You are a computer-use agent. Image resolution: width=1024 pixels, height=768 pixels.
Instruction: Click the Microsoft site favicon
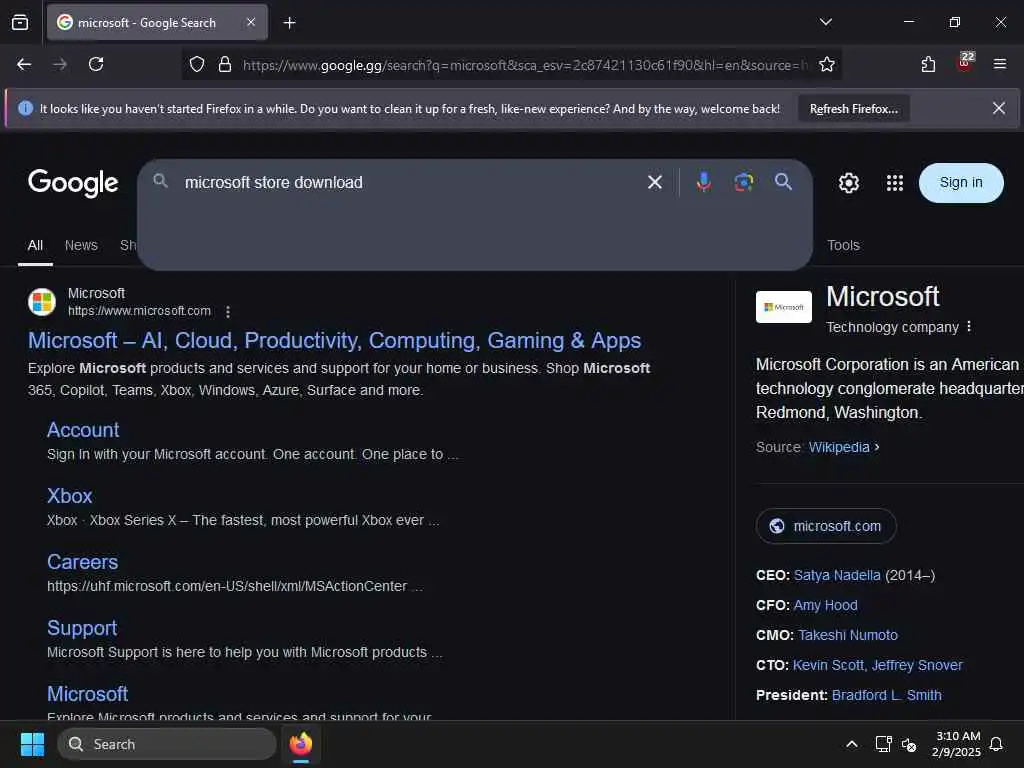click(x=42, y=302)
